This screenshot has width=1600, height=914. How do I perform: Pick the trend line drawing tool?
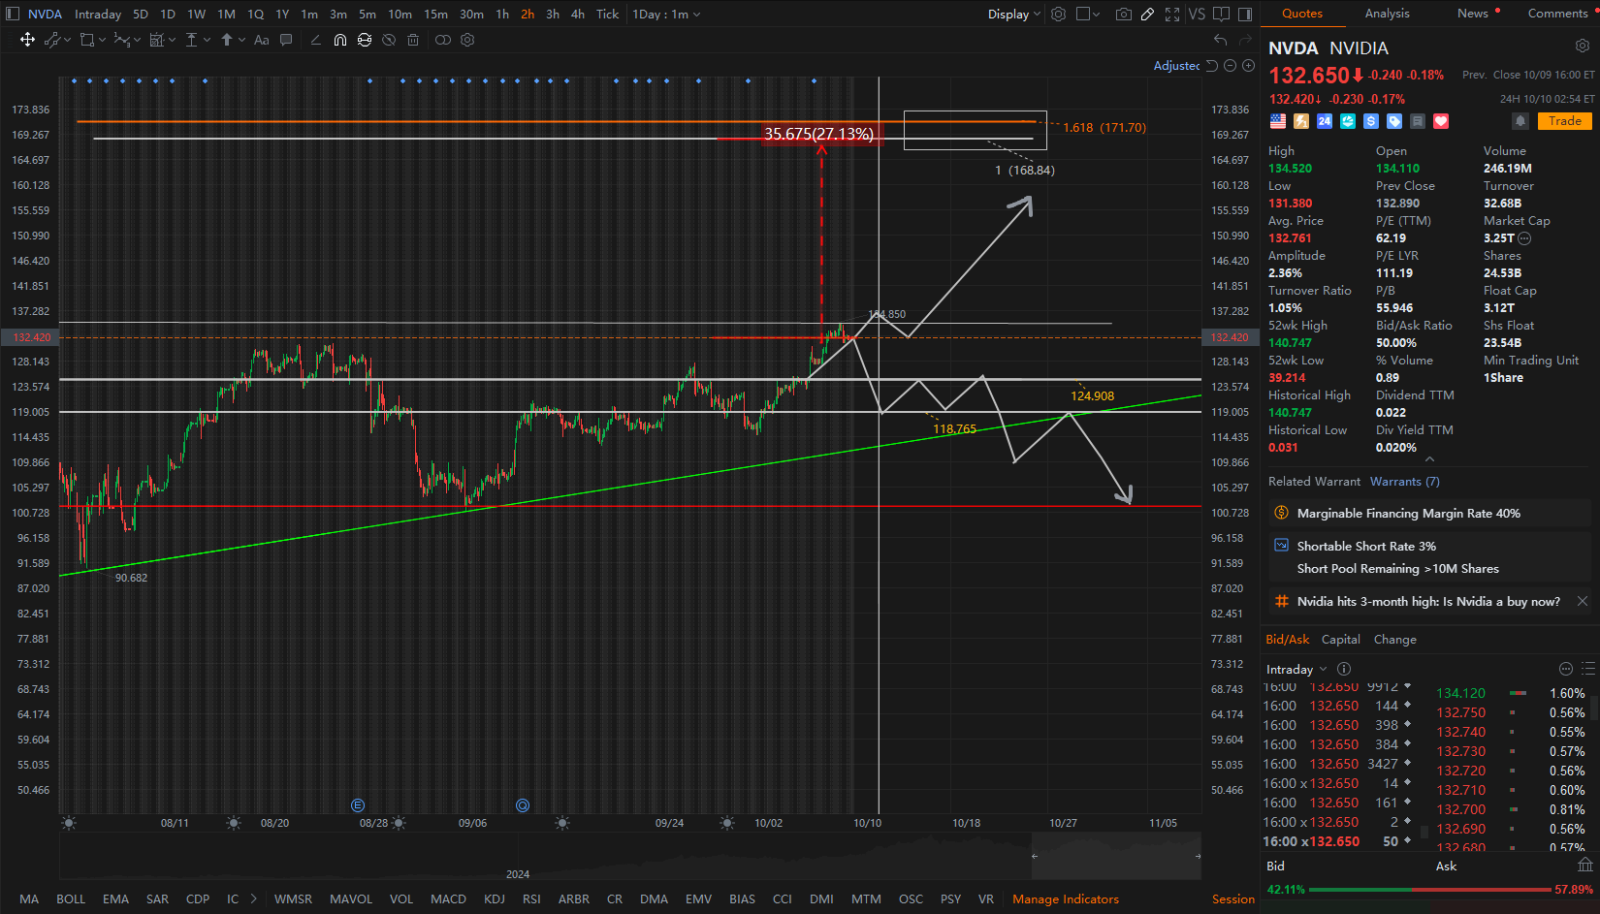click(x=52, y=40)
